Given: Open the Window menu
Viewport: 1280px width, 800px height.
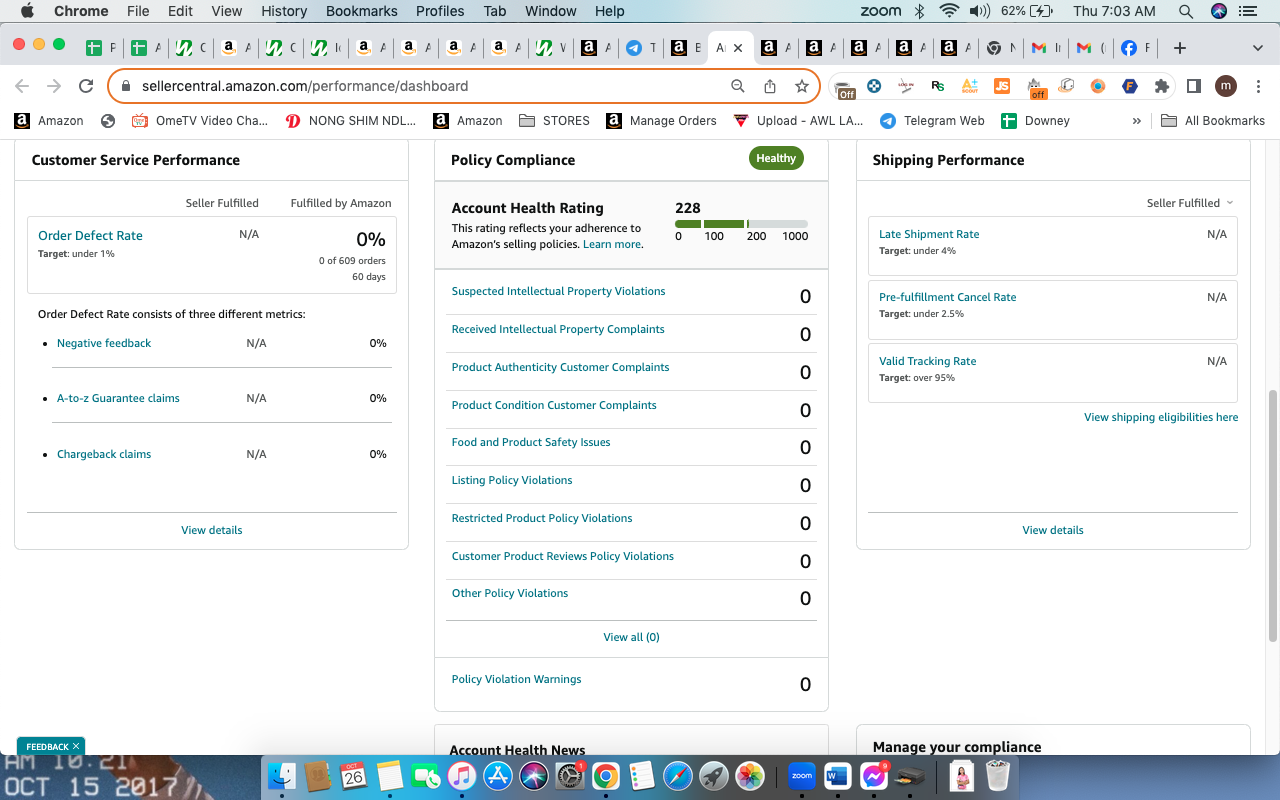Looking at the screenshot, I should pyautogui.click(x=551, y=11).
